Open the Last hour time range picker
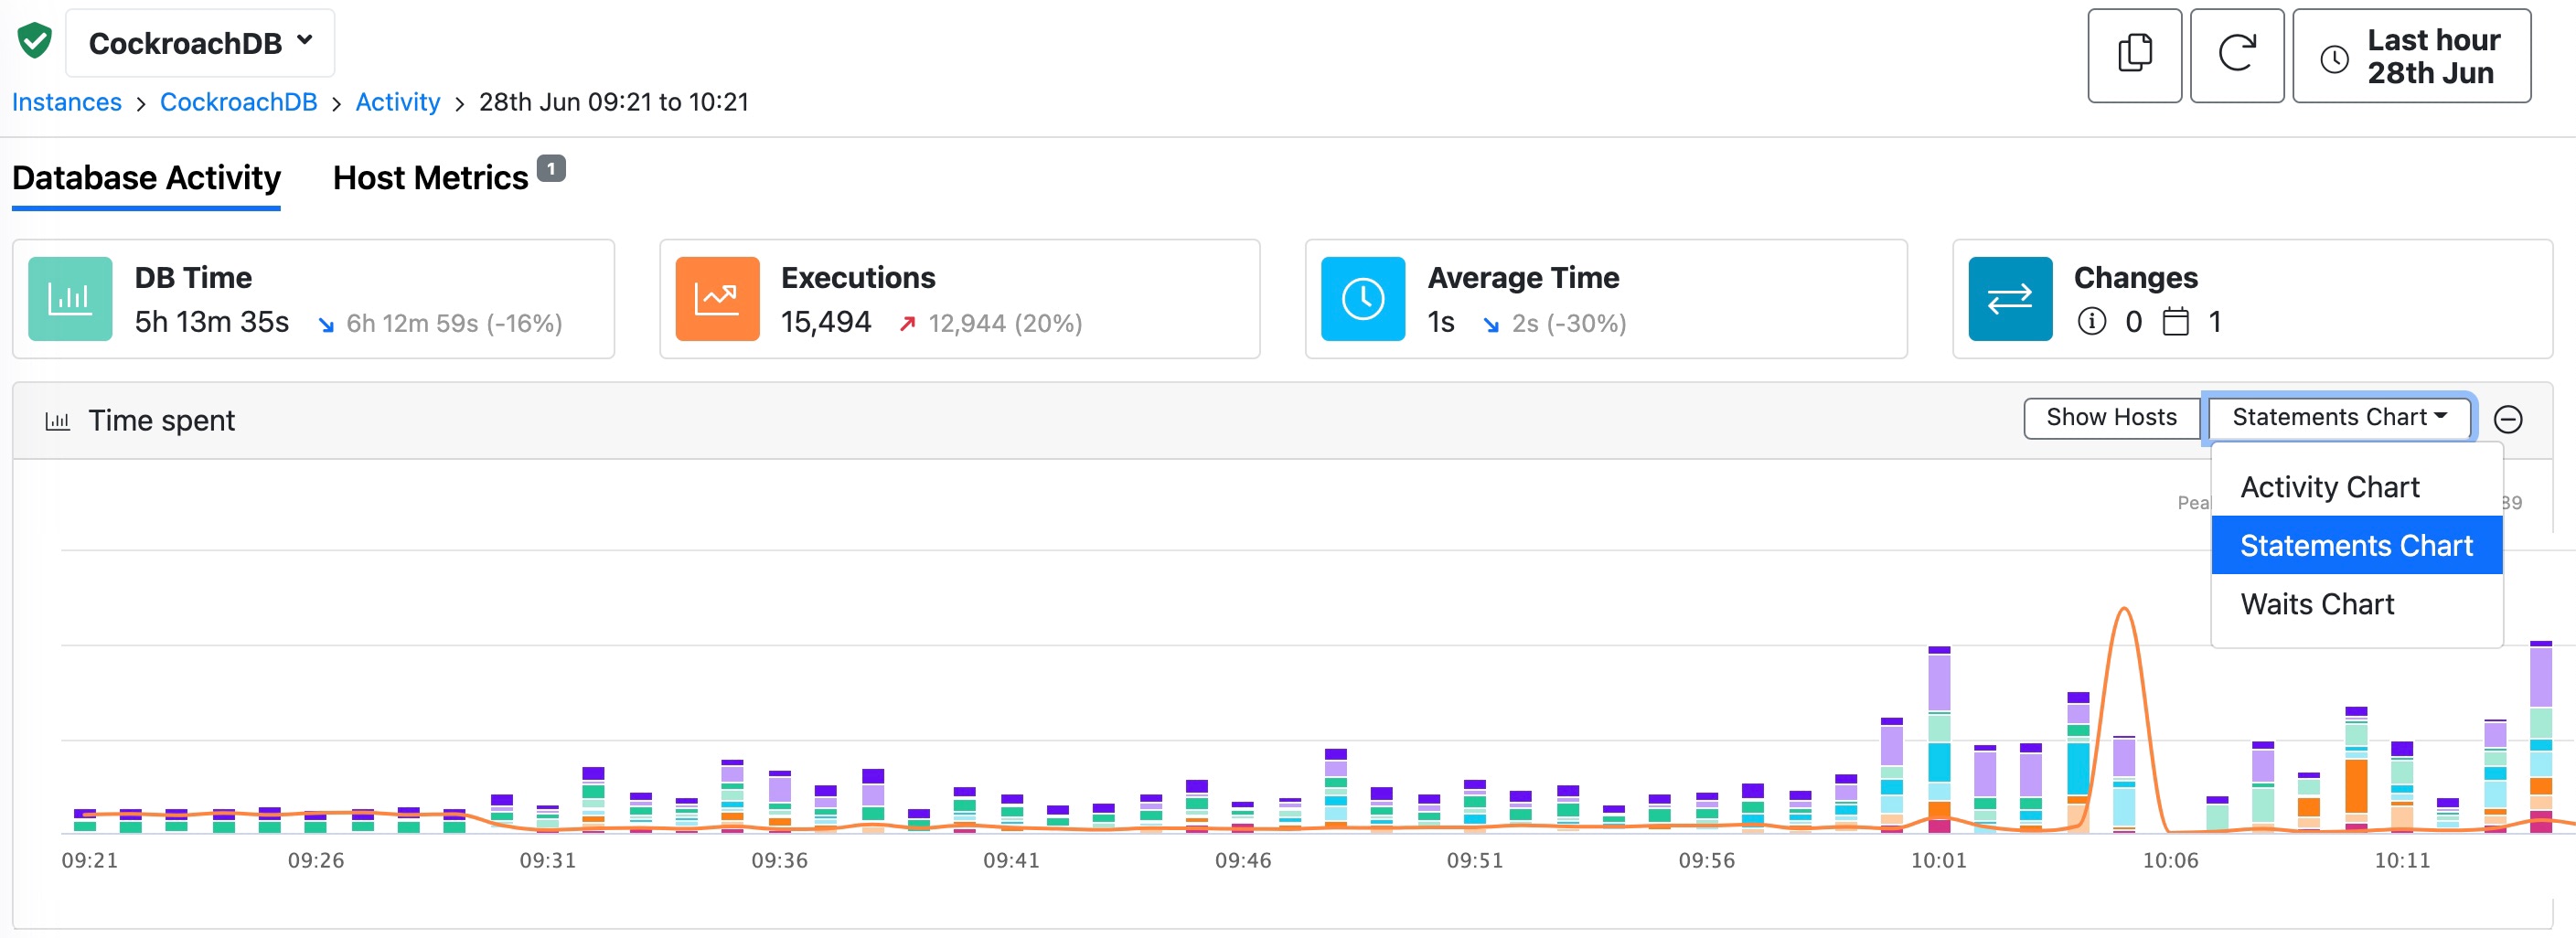The height and width of the screenshot is (938, 2576). point(2411,55)
